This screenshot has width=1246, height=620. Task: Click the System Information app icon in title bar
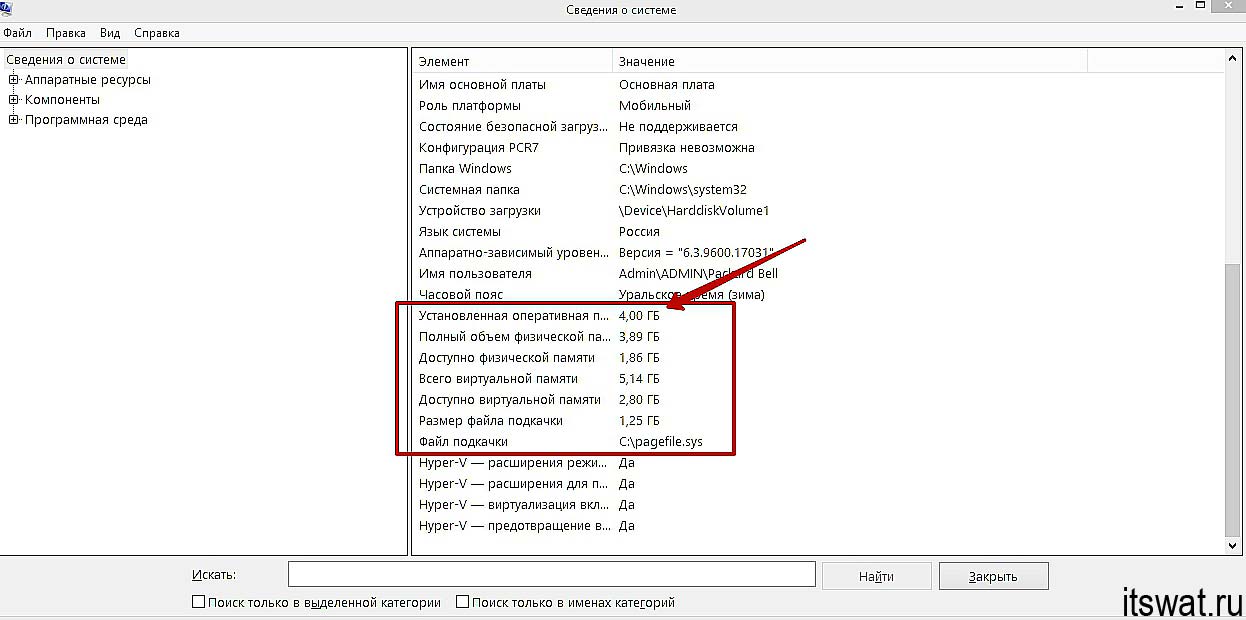click(x=9, y=6)
